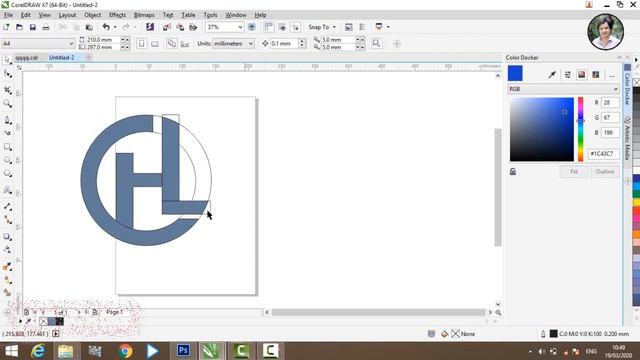This screenshot has height=360, width=640.
Task: Click the Publish to PDF icon
Action: [x=193, y=27]
